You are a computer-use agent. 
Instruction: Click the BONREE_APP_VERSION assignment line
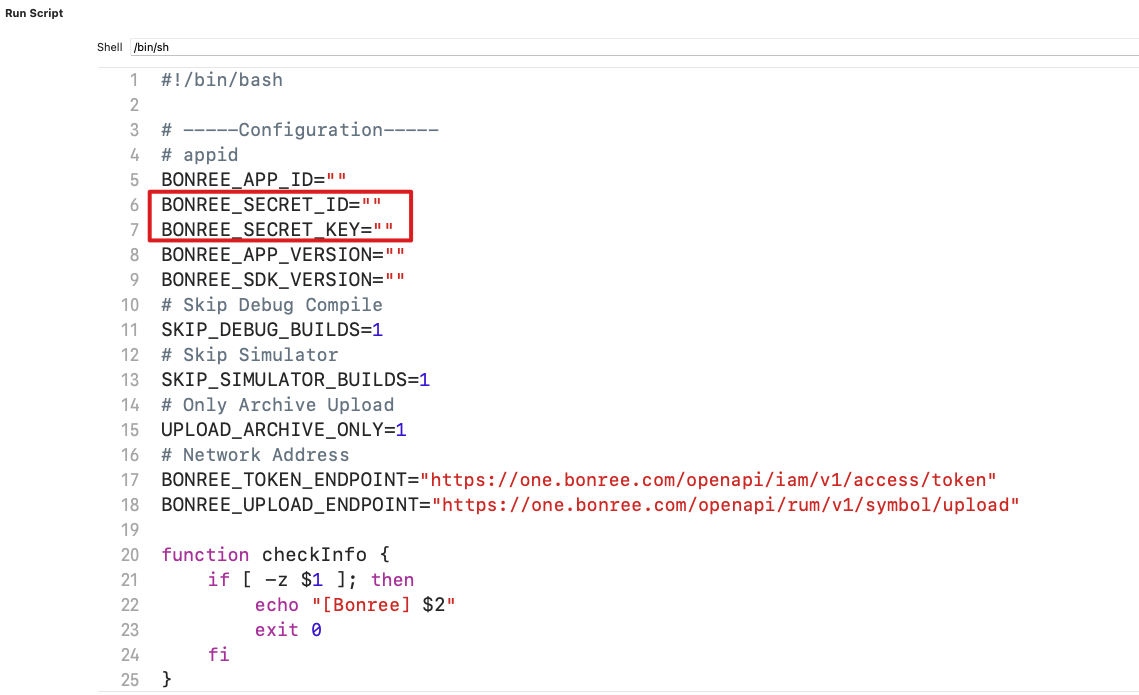[x=282, y=255]
